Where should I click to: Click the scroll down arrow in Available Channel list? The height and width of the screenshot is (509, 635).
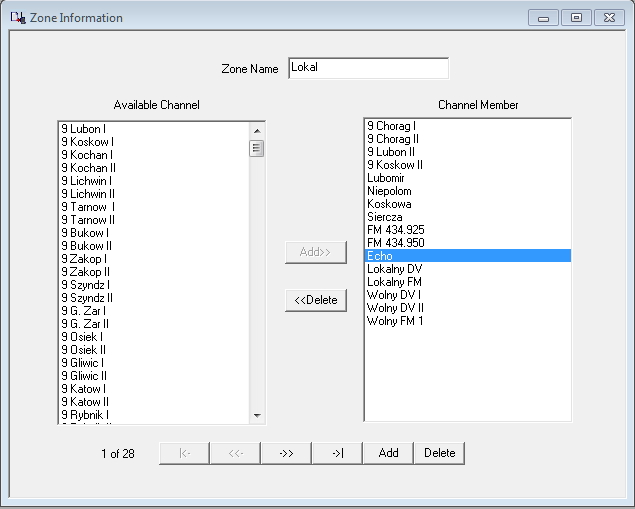point(257,415)
